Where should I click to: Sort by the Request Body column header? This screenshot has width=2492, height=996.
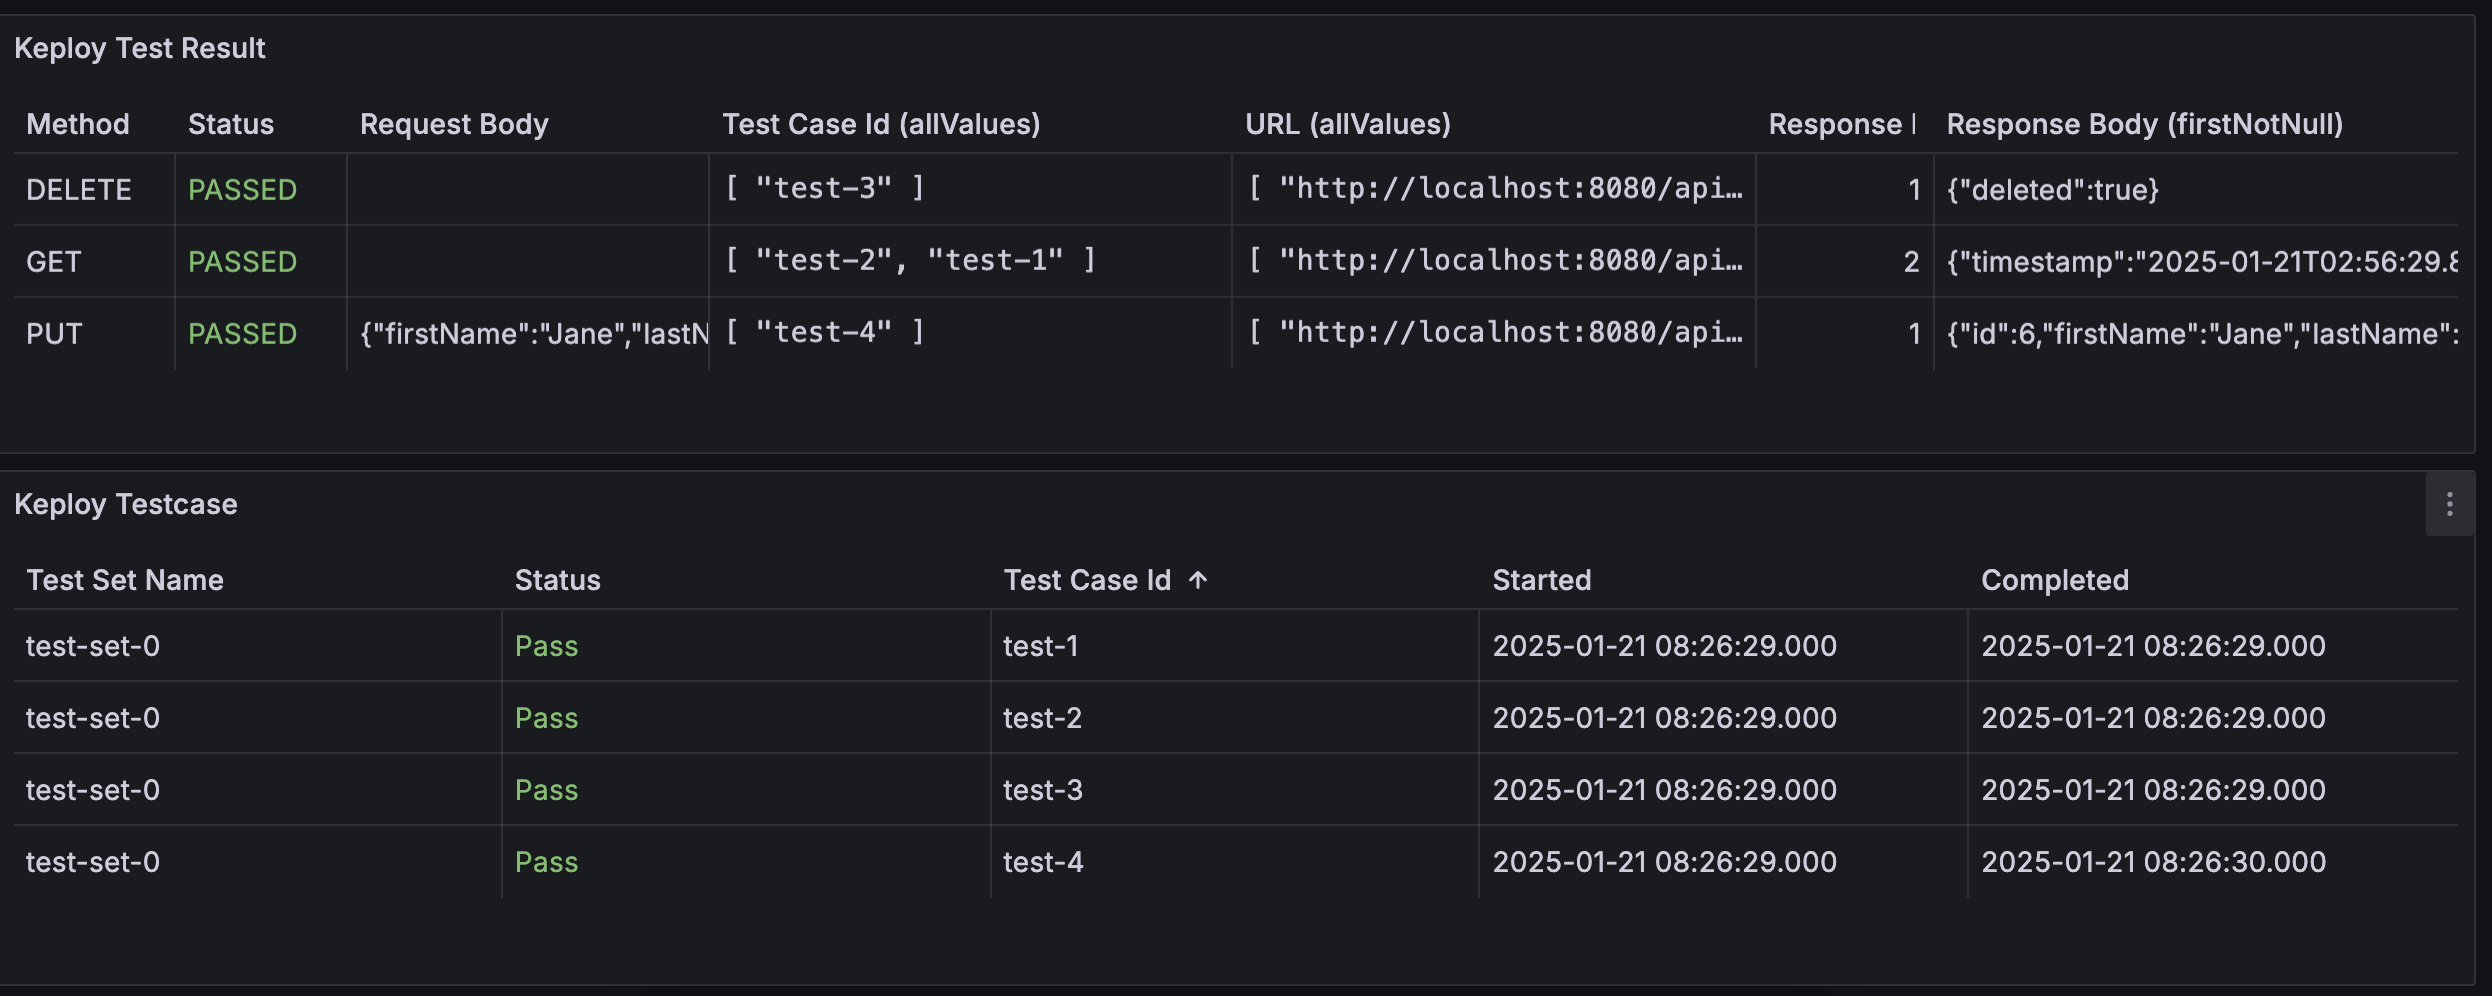[x=454, y=124]
